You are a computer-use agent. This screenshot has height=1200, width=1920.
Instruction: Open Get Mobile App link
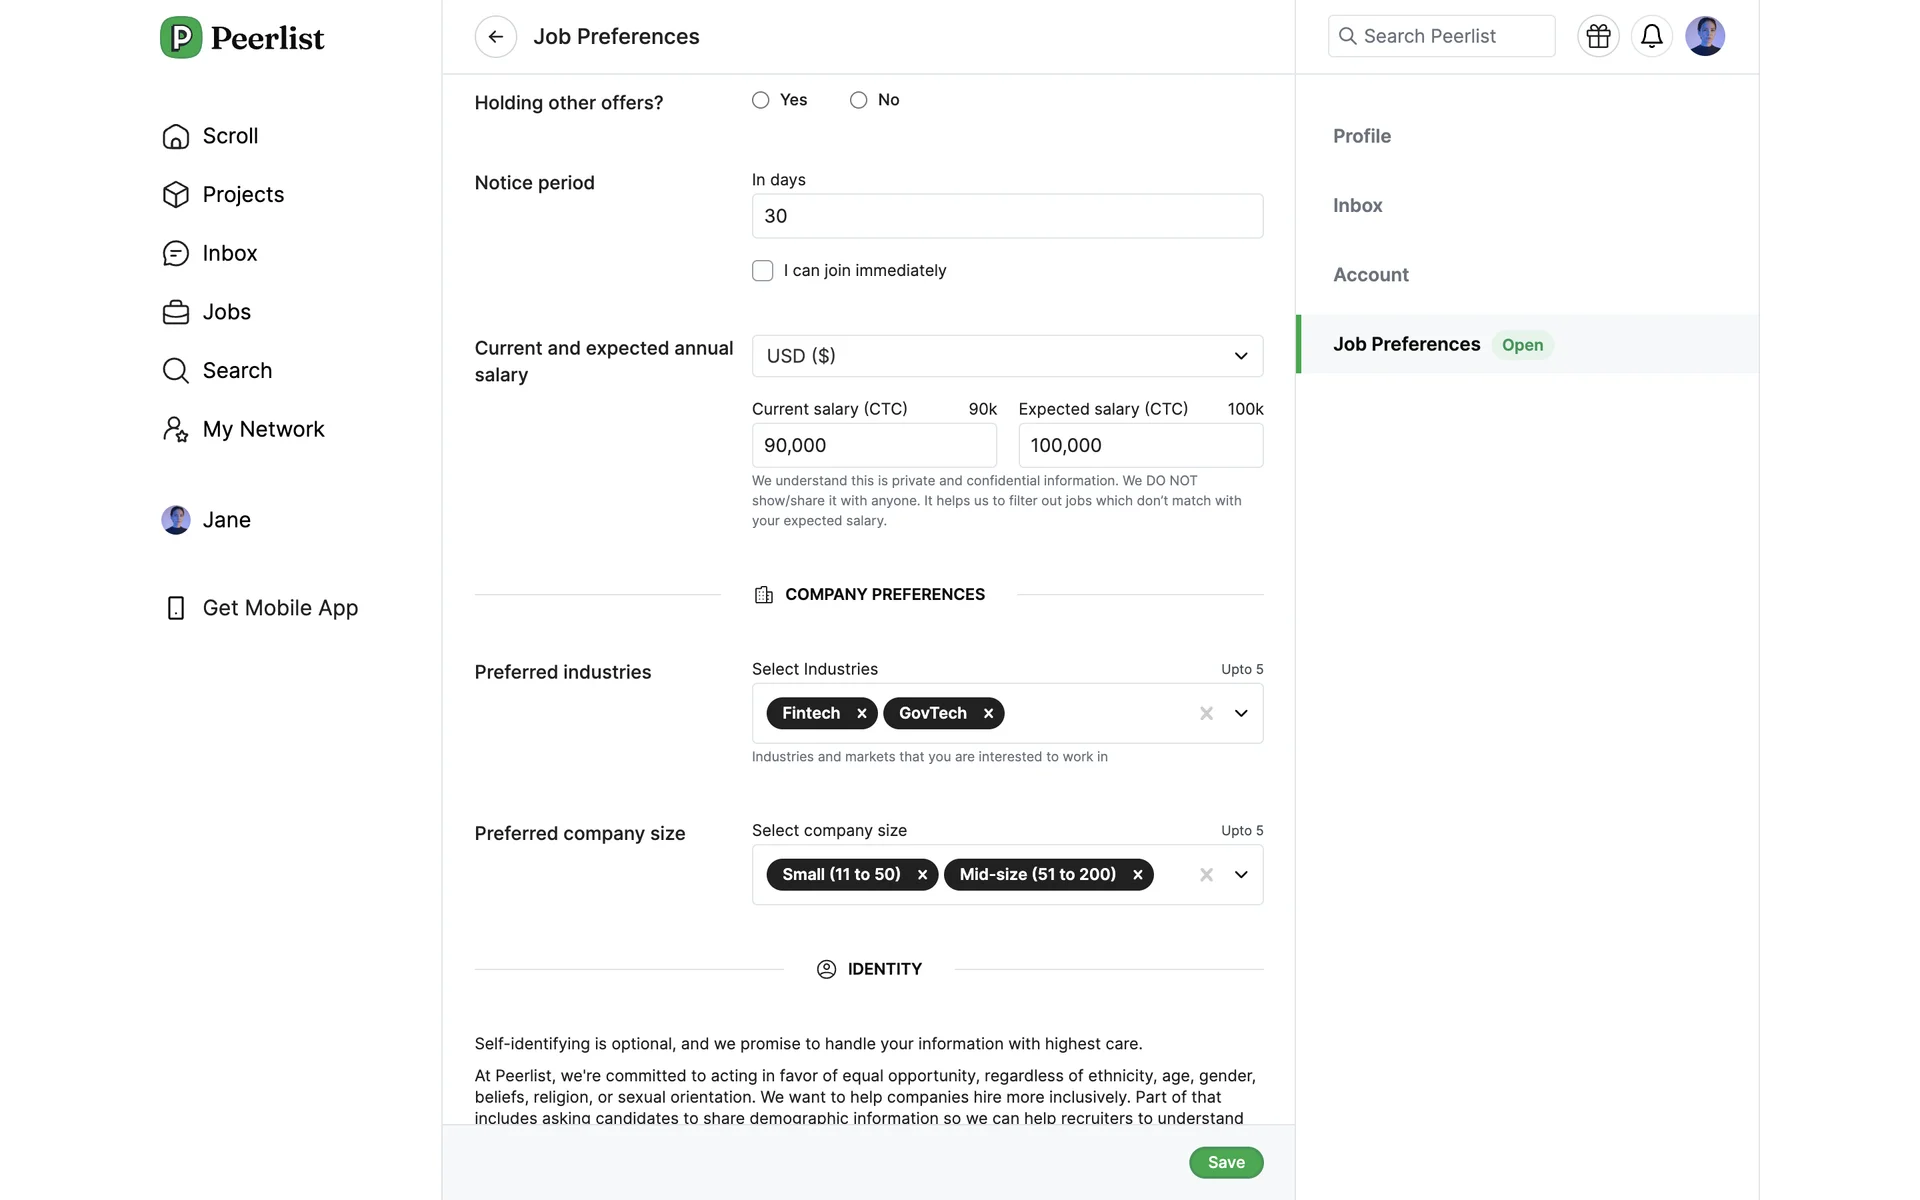click(279, 608)
